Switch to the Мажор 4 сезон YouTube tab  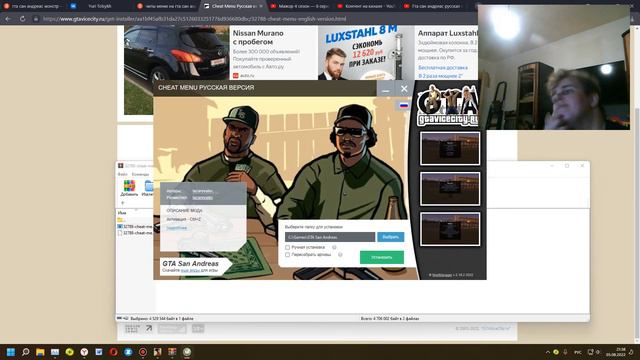coord(300,6)
